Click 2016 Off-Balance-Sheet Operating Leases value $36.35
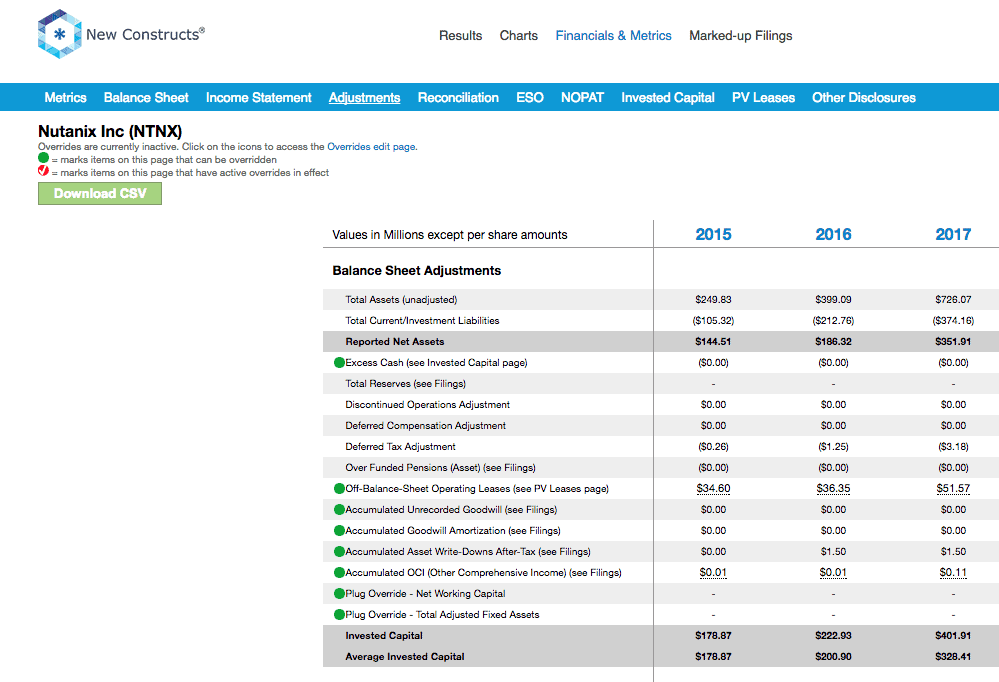This screenshot has width=999, height=682. pos(833,489)
